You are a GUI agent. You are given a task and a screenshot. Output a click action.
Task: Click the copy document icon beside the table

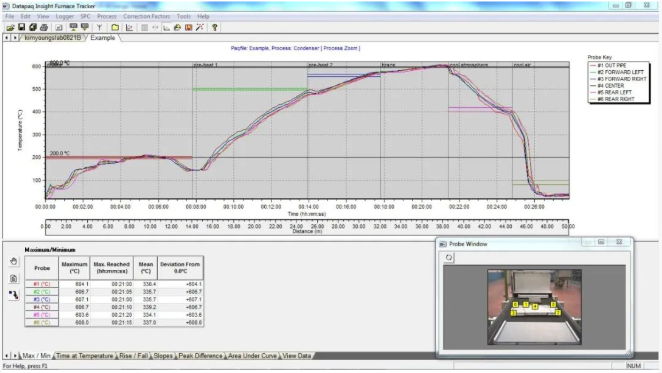tap(14, 278)
